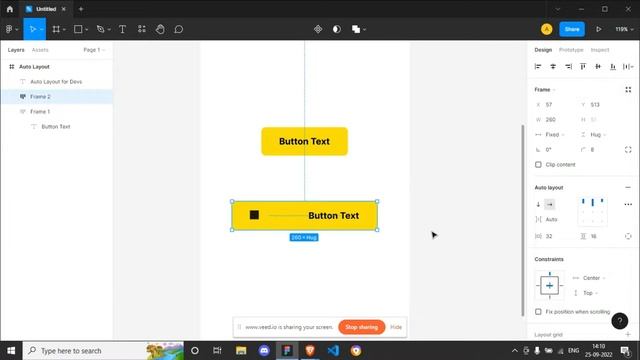Image resolution: width=640 pixels, height=360 pixels.
Task: Open the Move tool dropdown arrow
Action: [x=42, y=30]
